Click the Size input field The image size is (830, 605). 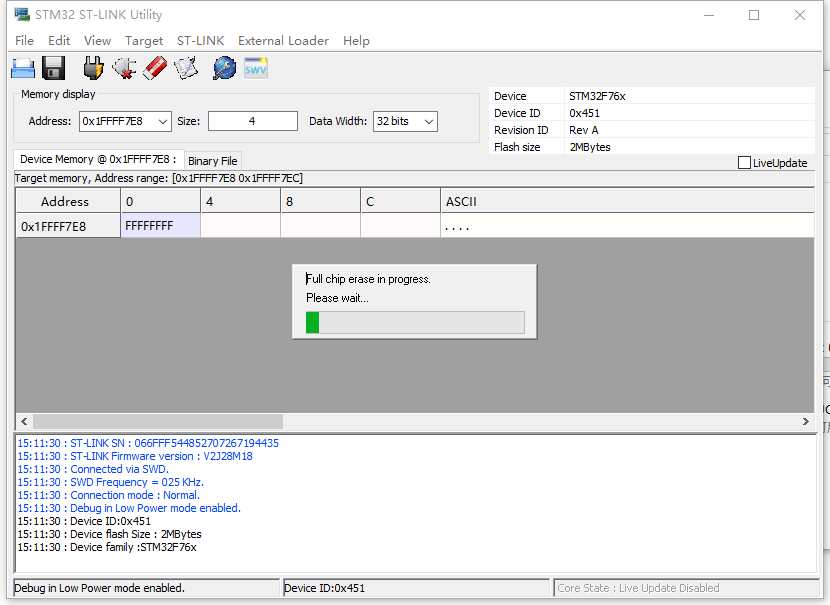(252, 121)
